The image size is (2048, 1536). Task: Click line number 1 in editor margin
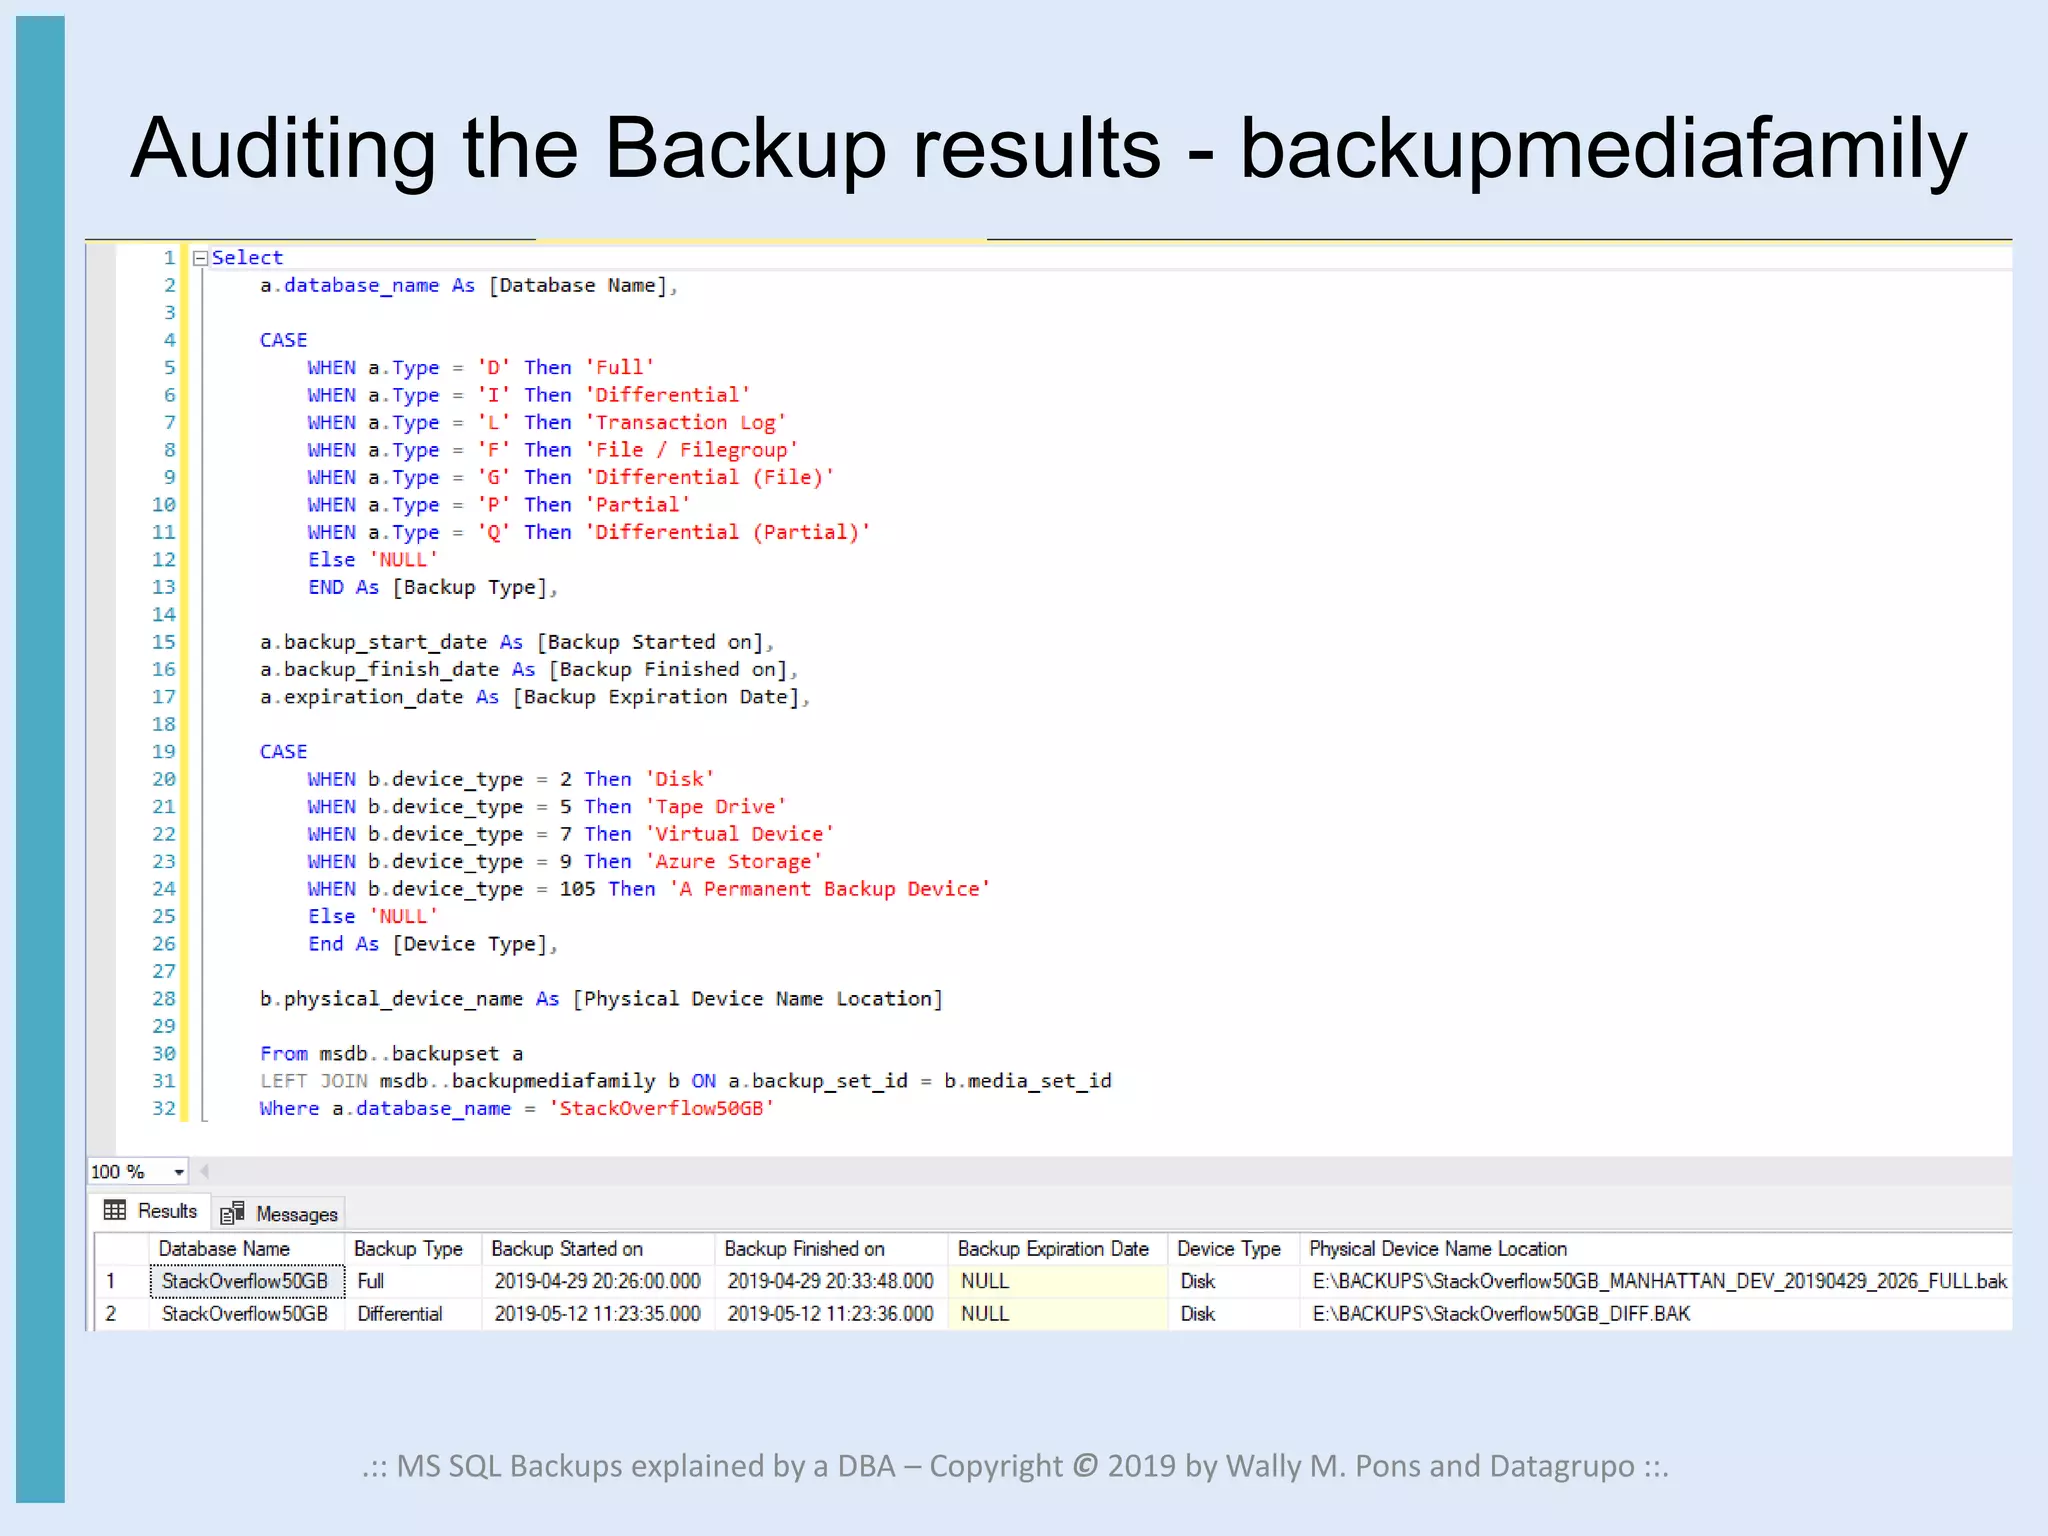[x=170, y=258]
